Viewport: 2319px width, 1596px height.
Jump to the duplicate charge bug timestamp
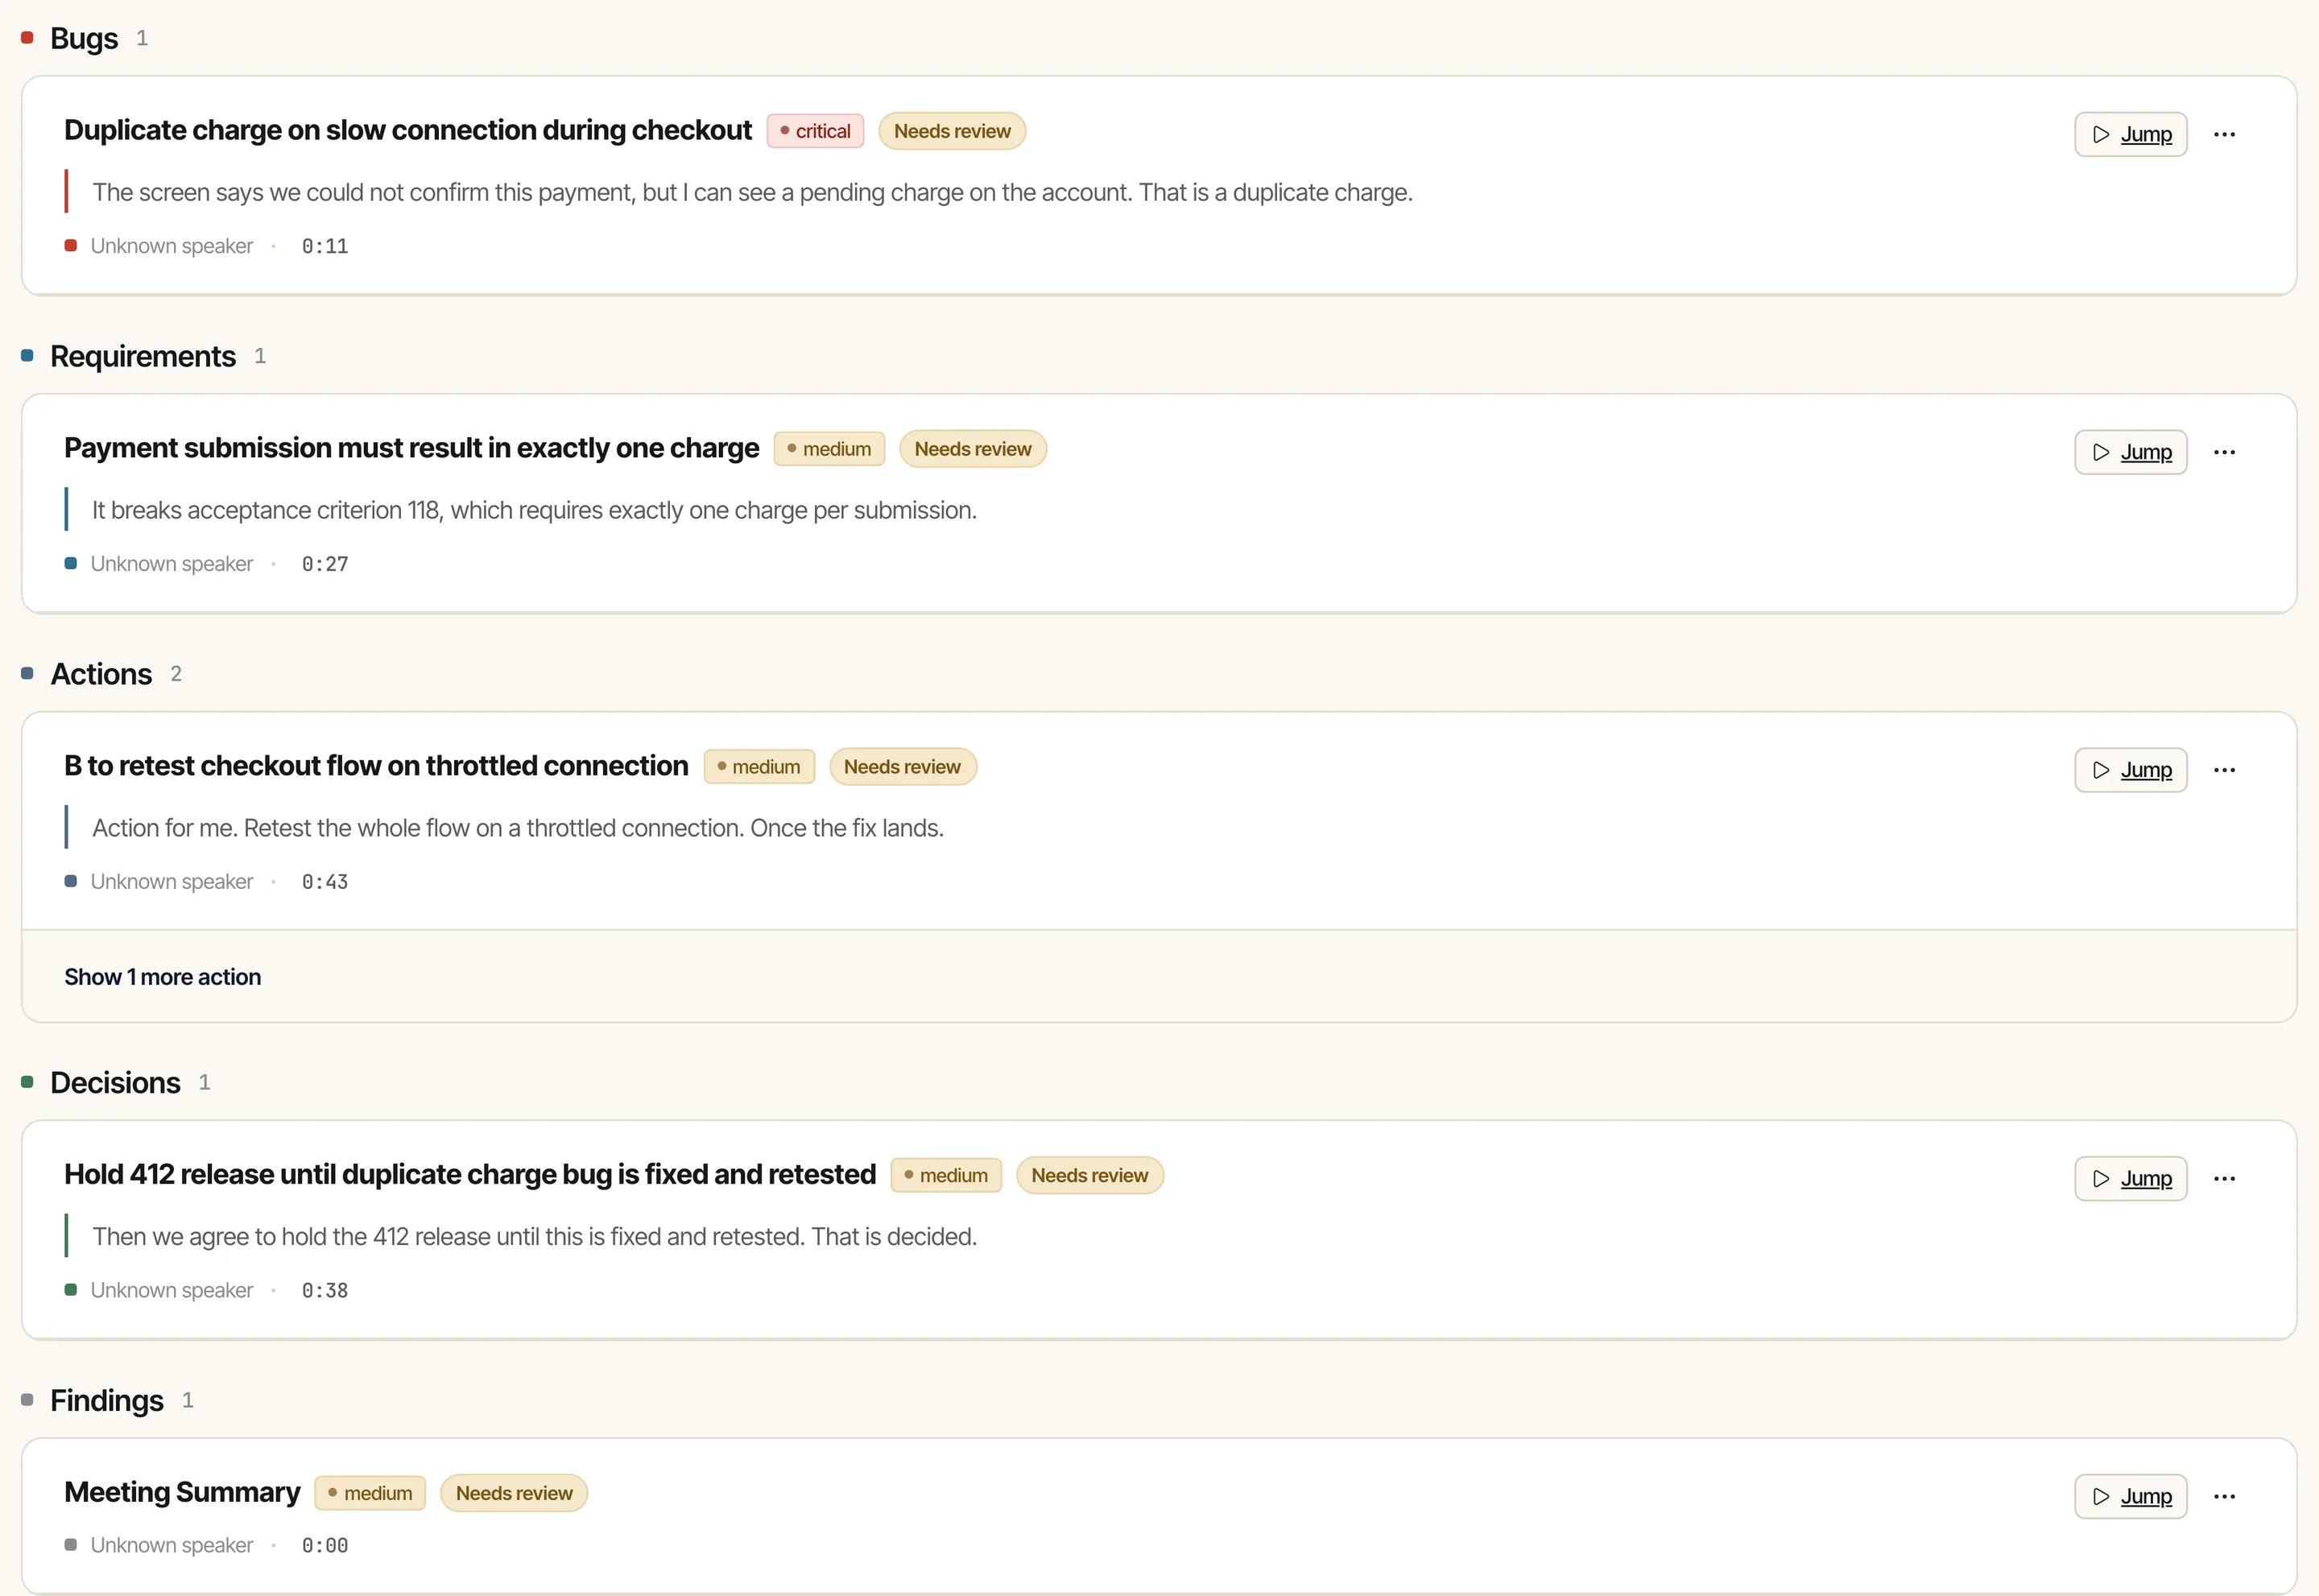tap(2130, 134)
